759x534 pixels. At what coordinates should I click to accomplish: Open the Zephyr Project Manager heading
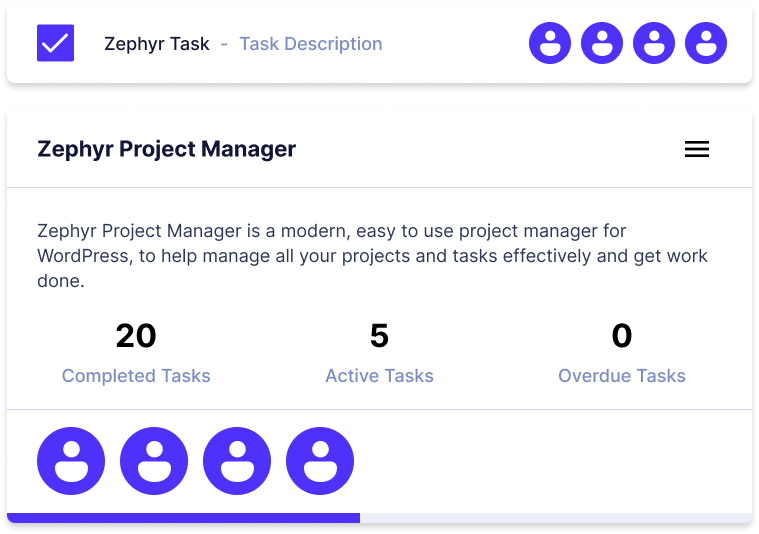166,150
